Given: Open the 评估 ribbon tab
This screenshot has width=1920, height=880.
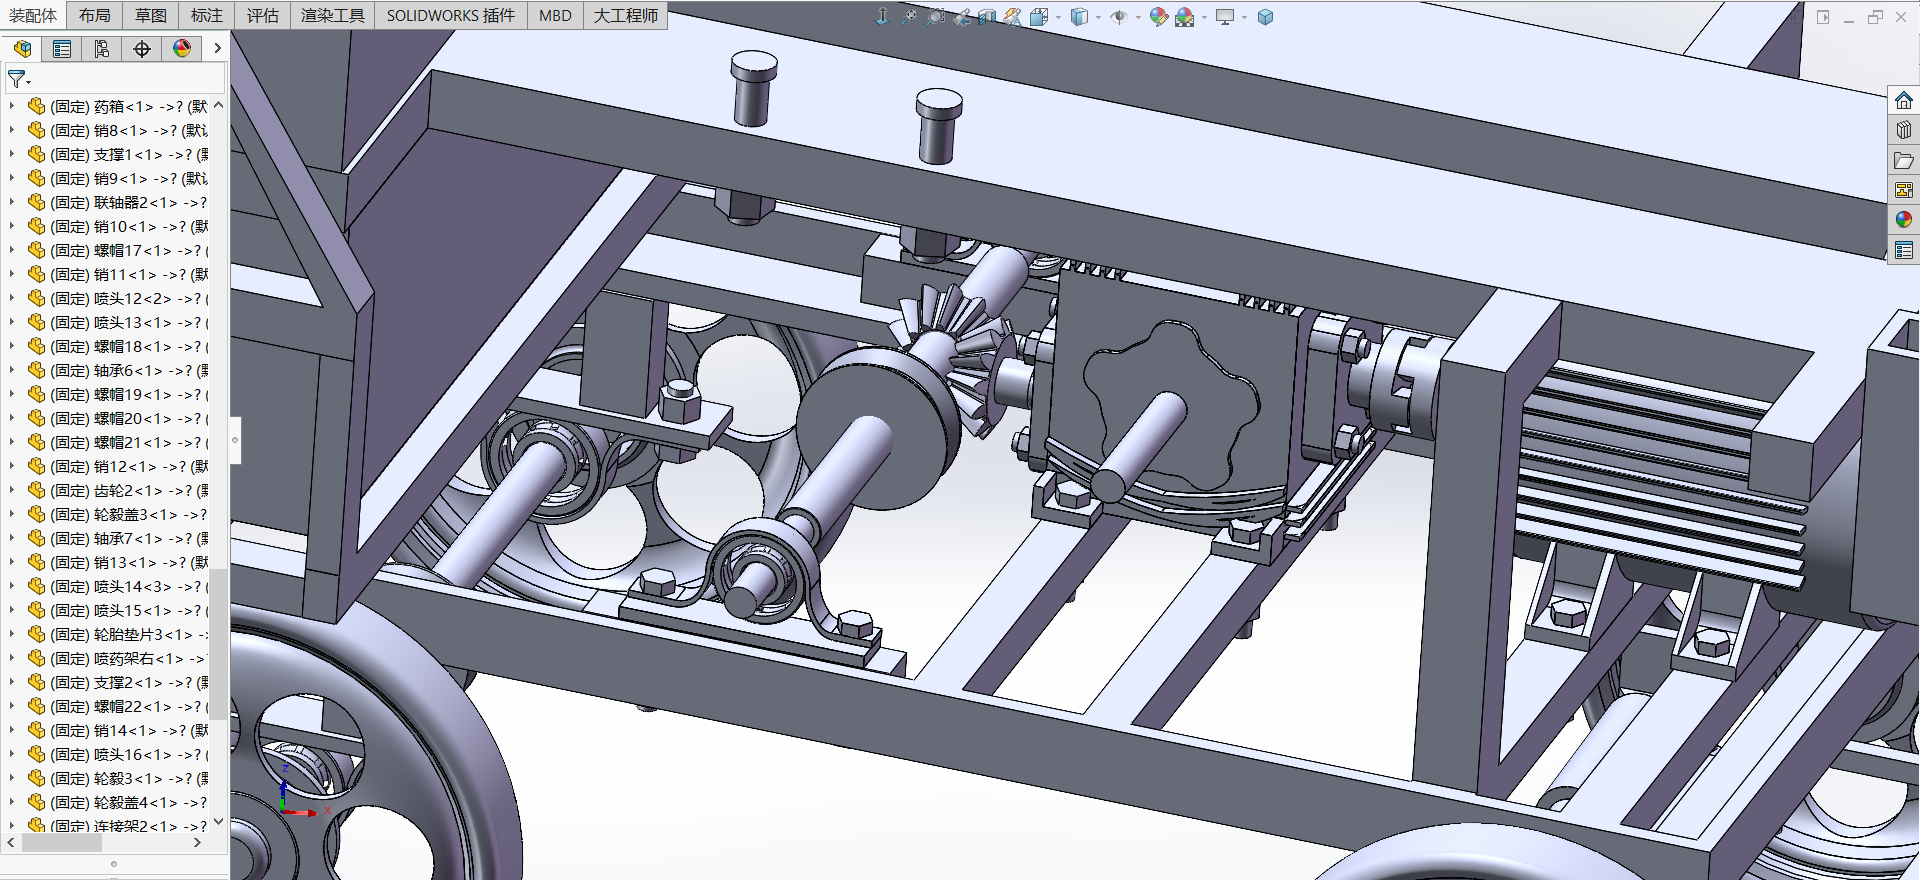Looking at the screenshot, I should 263,15.
